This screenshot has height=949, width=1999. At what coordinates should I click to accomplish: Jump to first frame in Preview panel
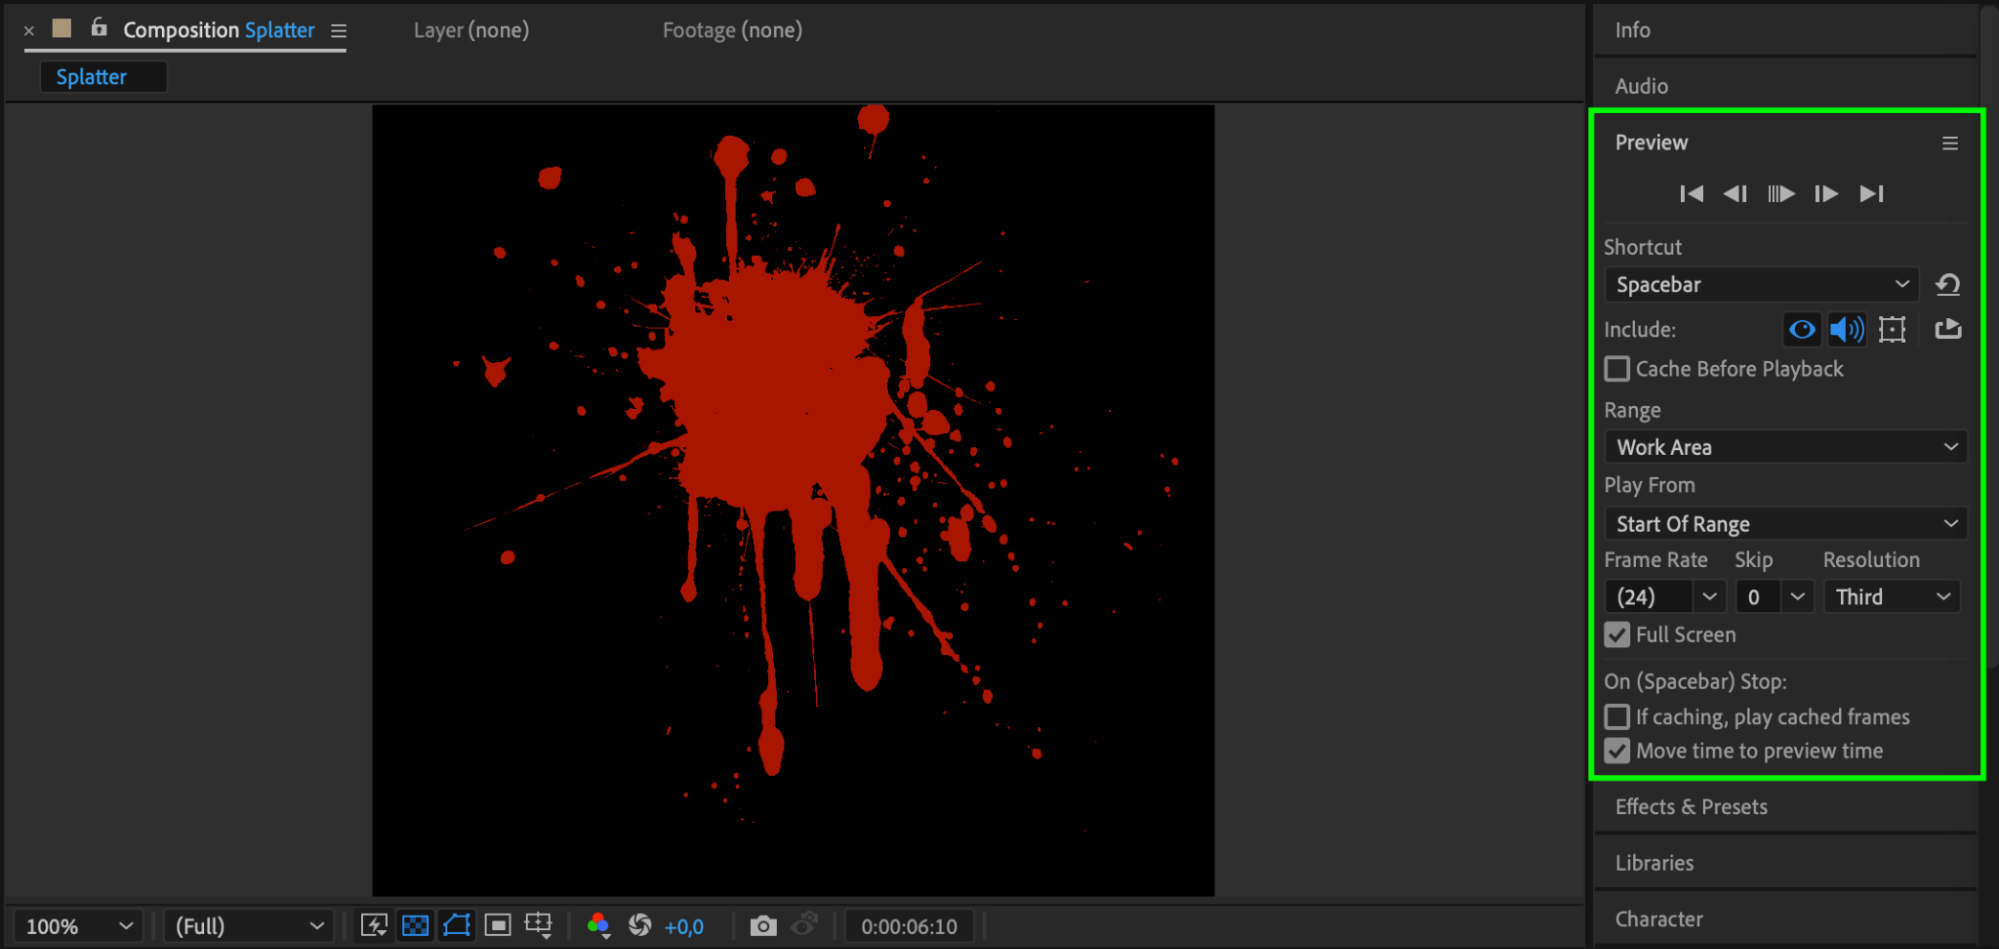1691,194
